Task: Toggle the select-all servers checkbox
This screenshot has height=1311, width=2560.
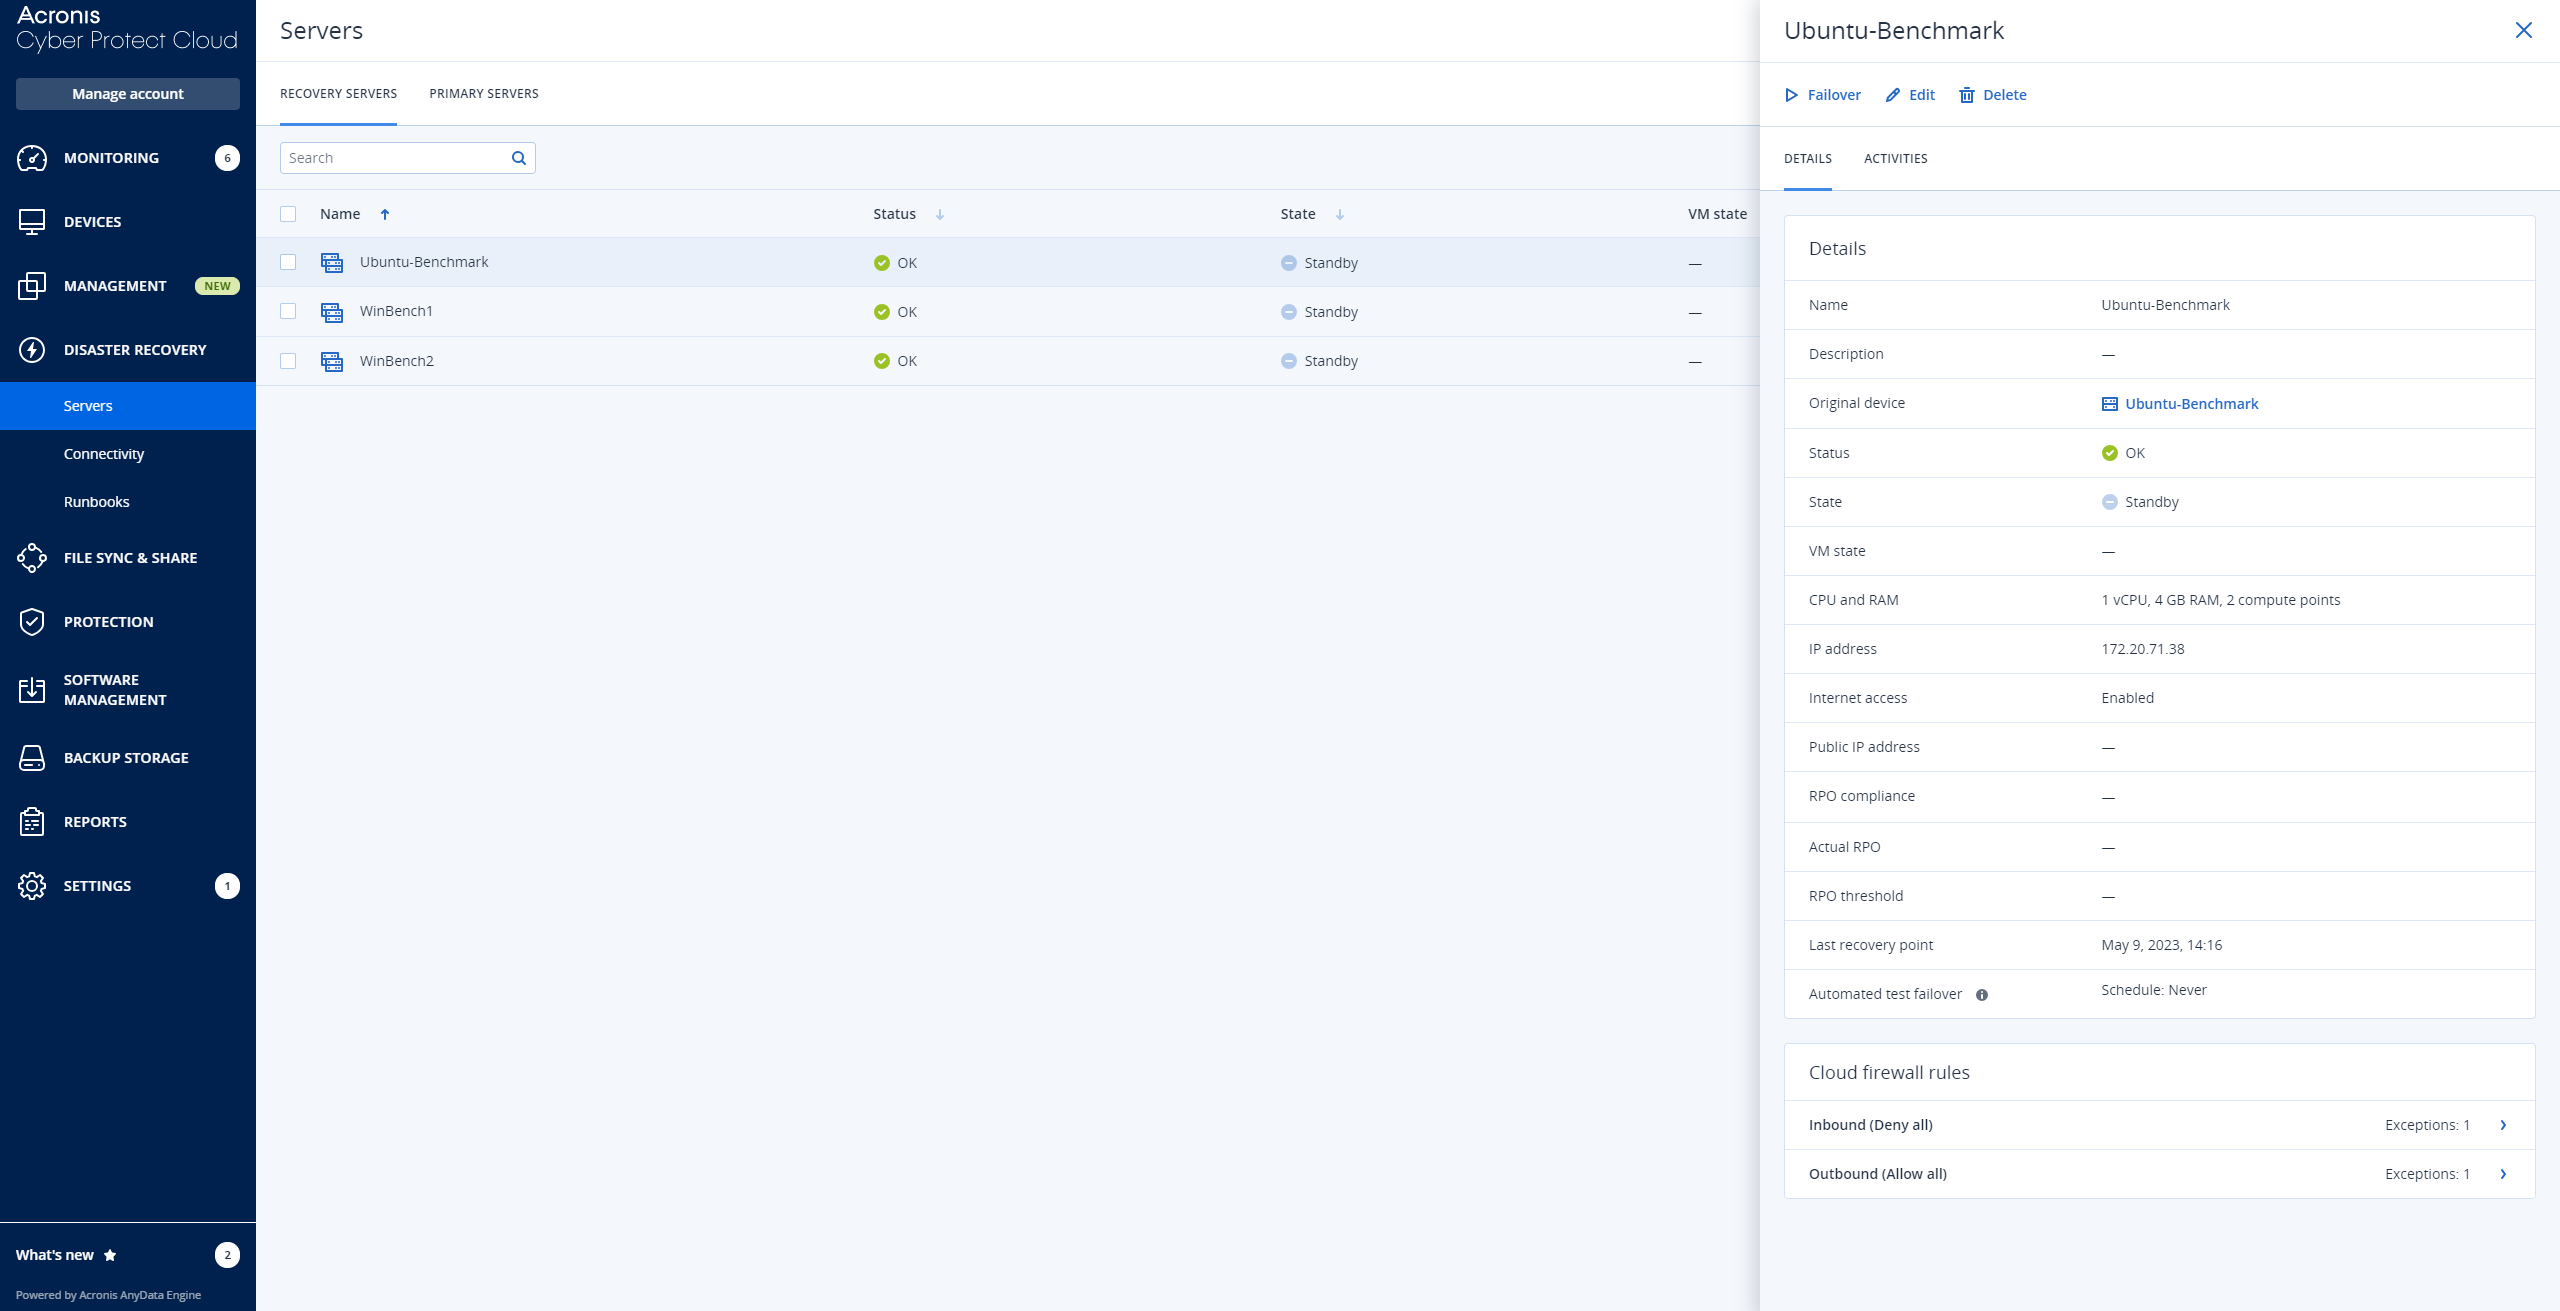Action: (288, 214)
